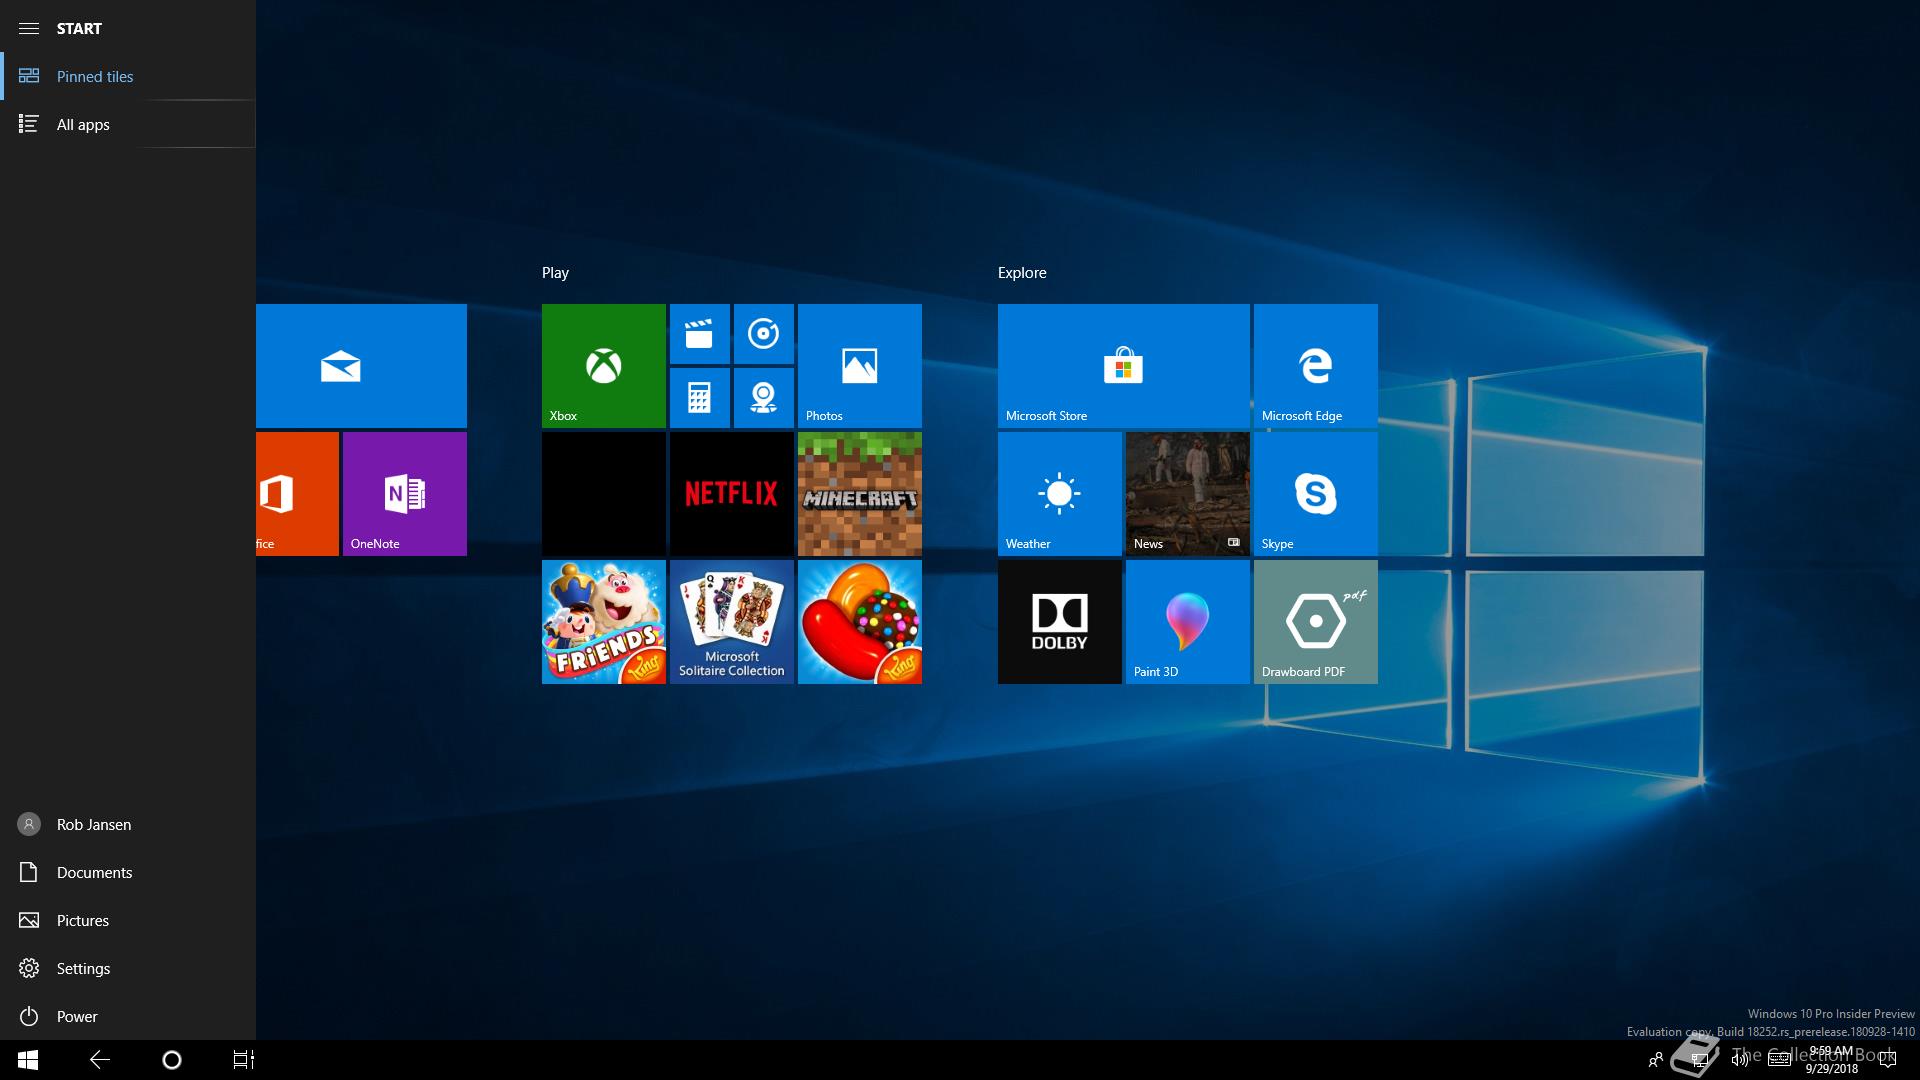Image resolution: width=1920 pixels, height=1080 pixels.
Task: Open the News live tile
Action: click(x=1188, y=494)
